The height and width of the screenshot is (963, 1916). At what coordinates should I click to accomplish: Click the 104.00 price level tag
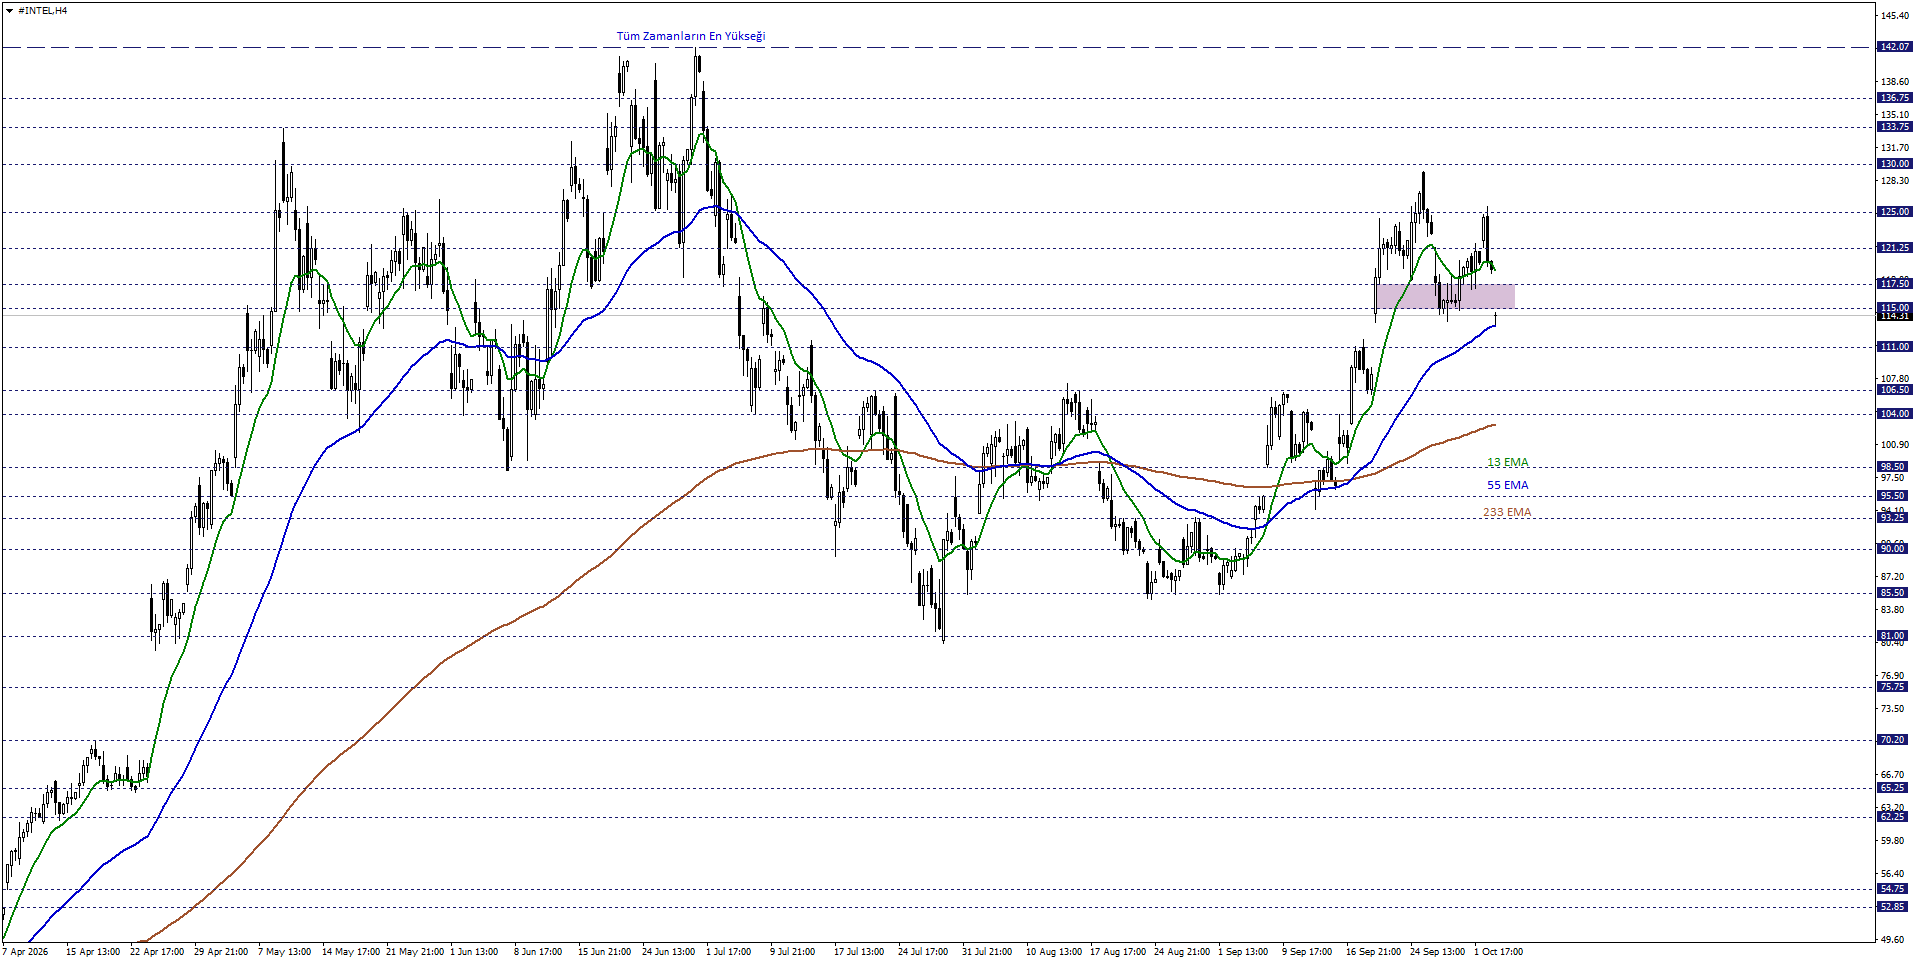(1895, 414)
